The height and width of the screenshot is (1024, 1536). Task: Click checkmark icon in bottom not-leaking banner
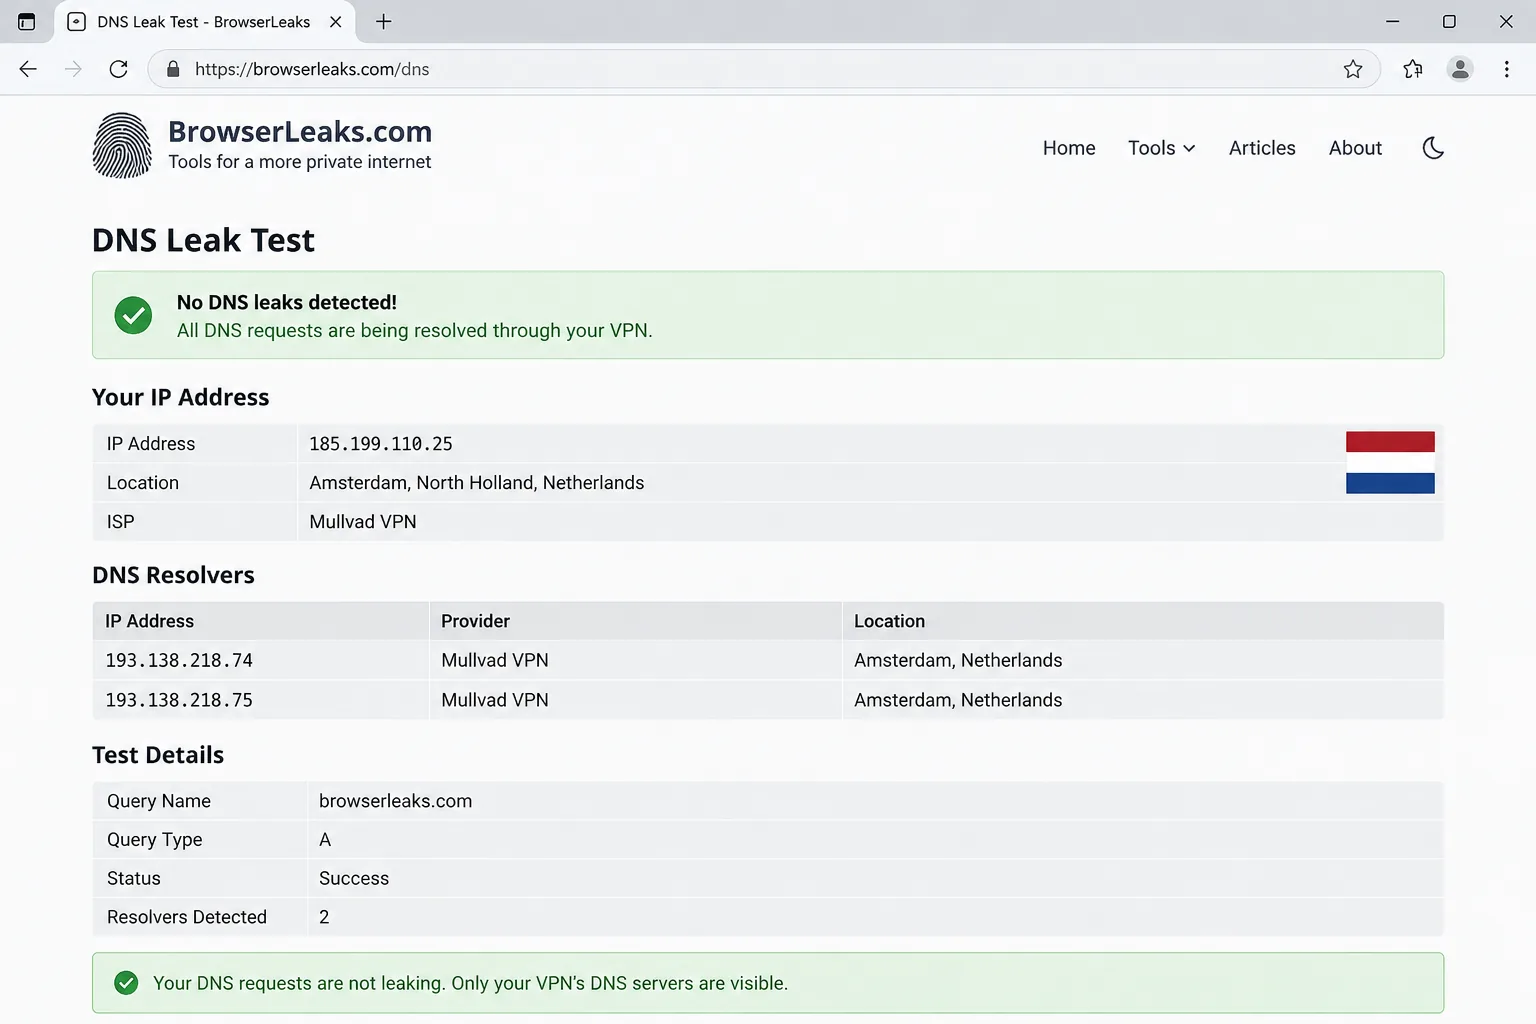tap(126, 983)
